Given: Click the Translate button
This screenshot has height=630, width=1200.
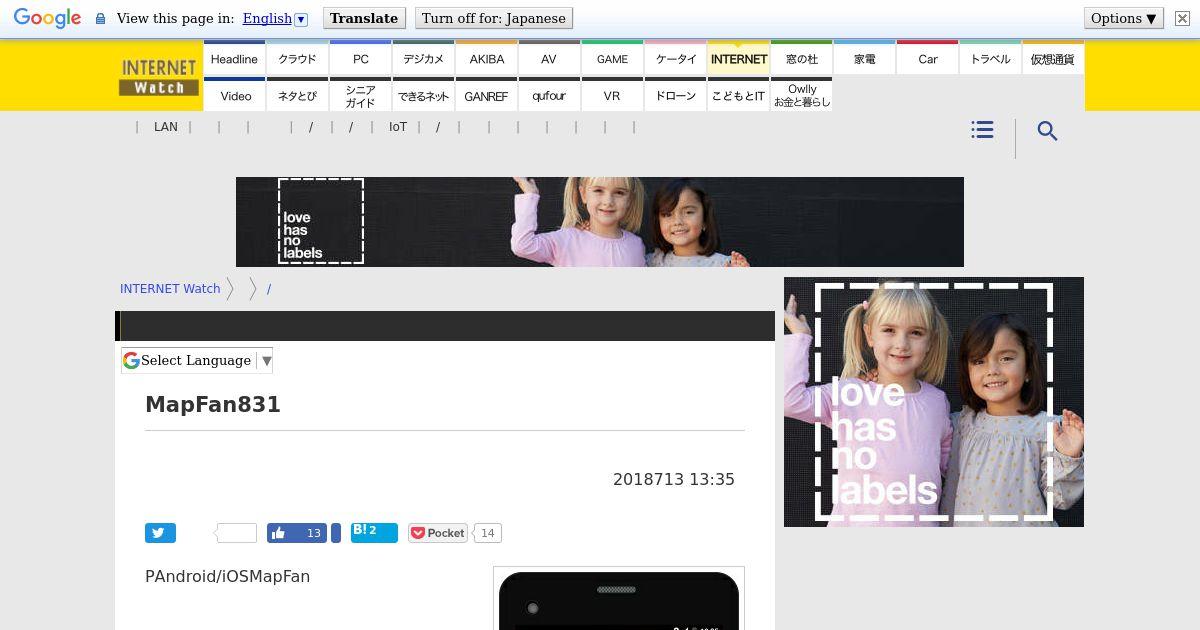Looking at the screenshot, I should point(364,18).
